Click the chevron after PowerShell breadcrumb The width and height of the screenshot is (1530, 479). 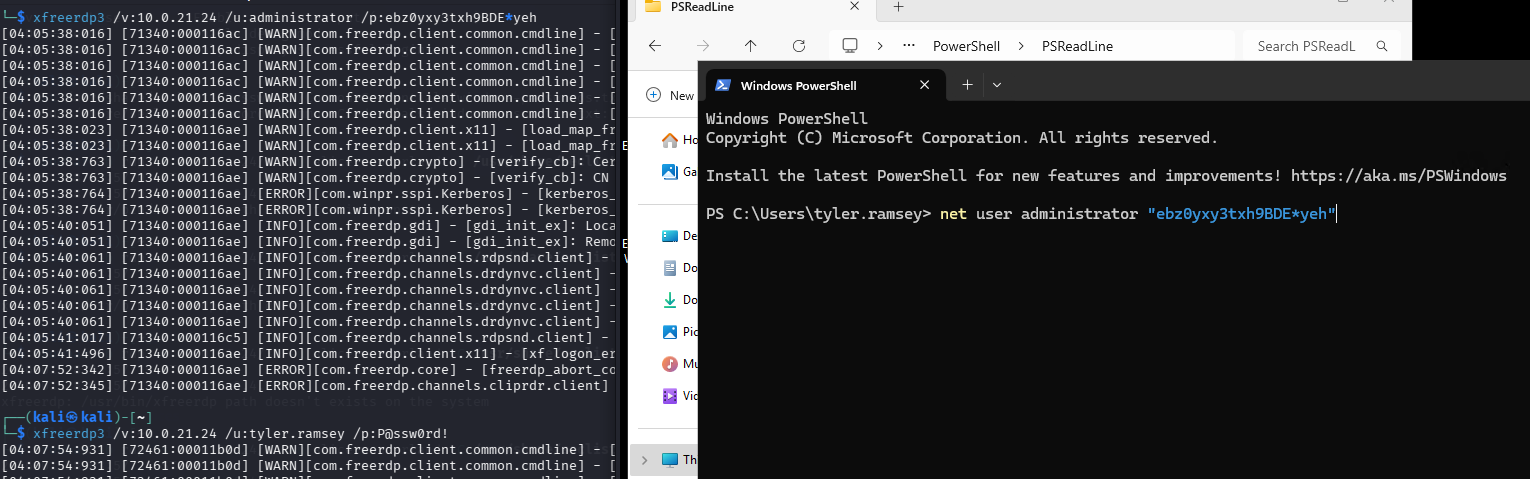pos(1021,46)
